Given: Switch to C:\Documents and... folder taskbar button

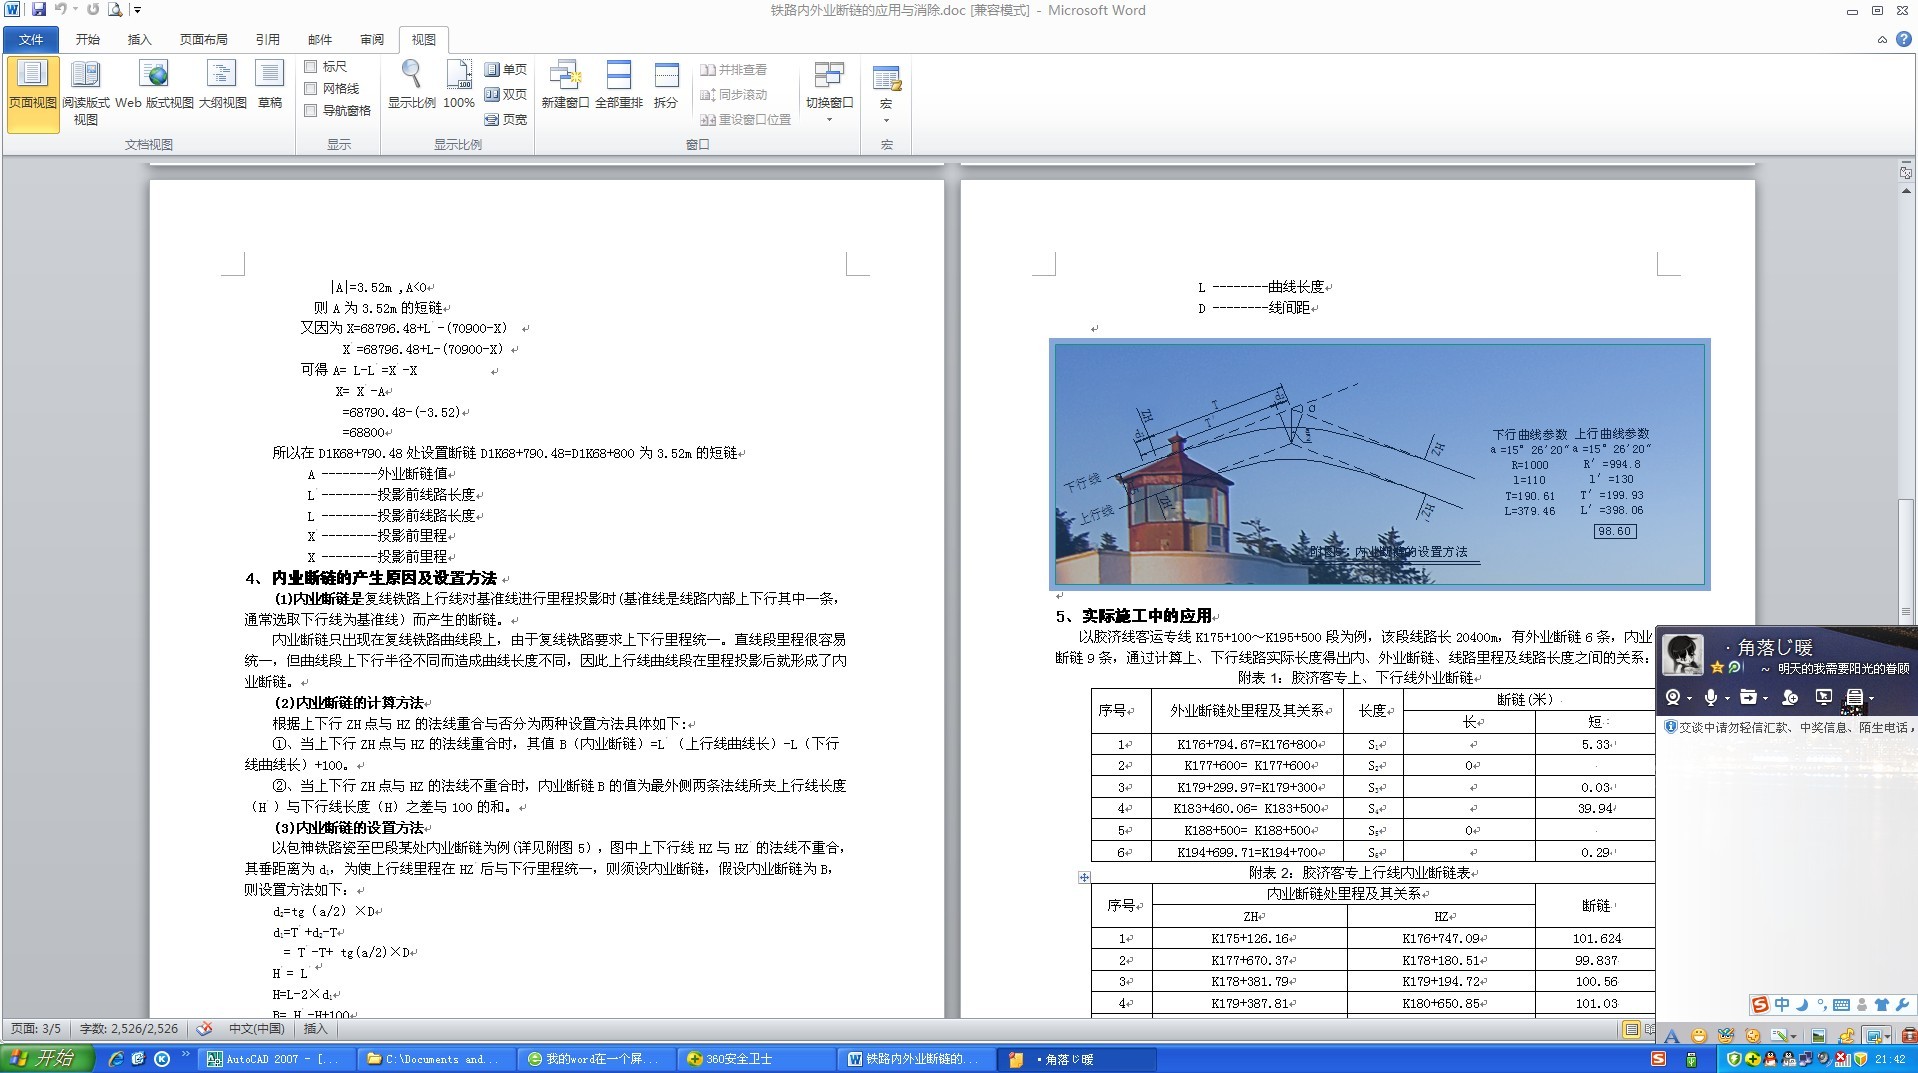Looking at the screenshot, I should coord(436,1059).
